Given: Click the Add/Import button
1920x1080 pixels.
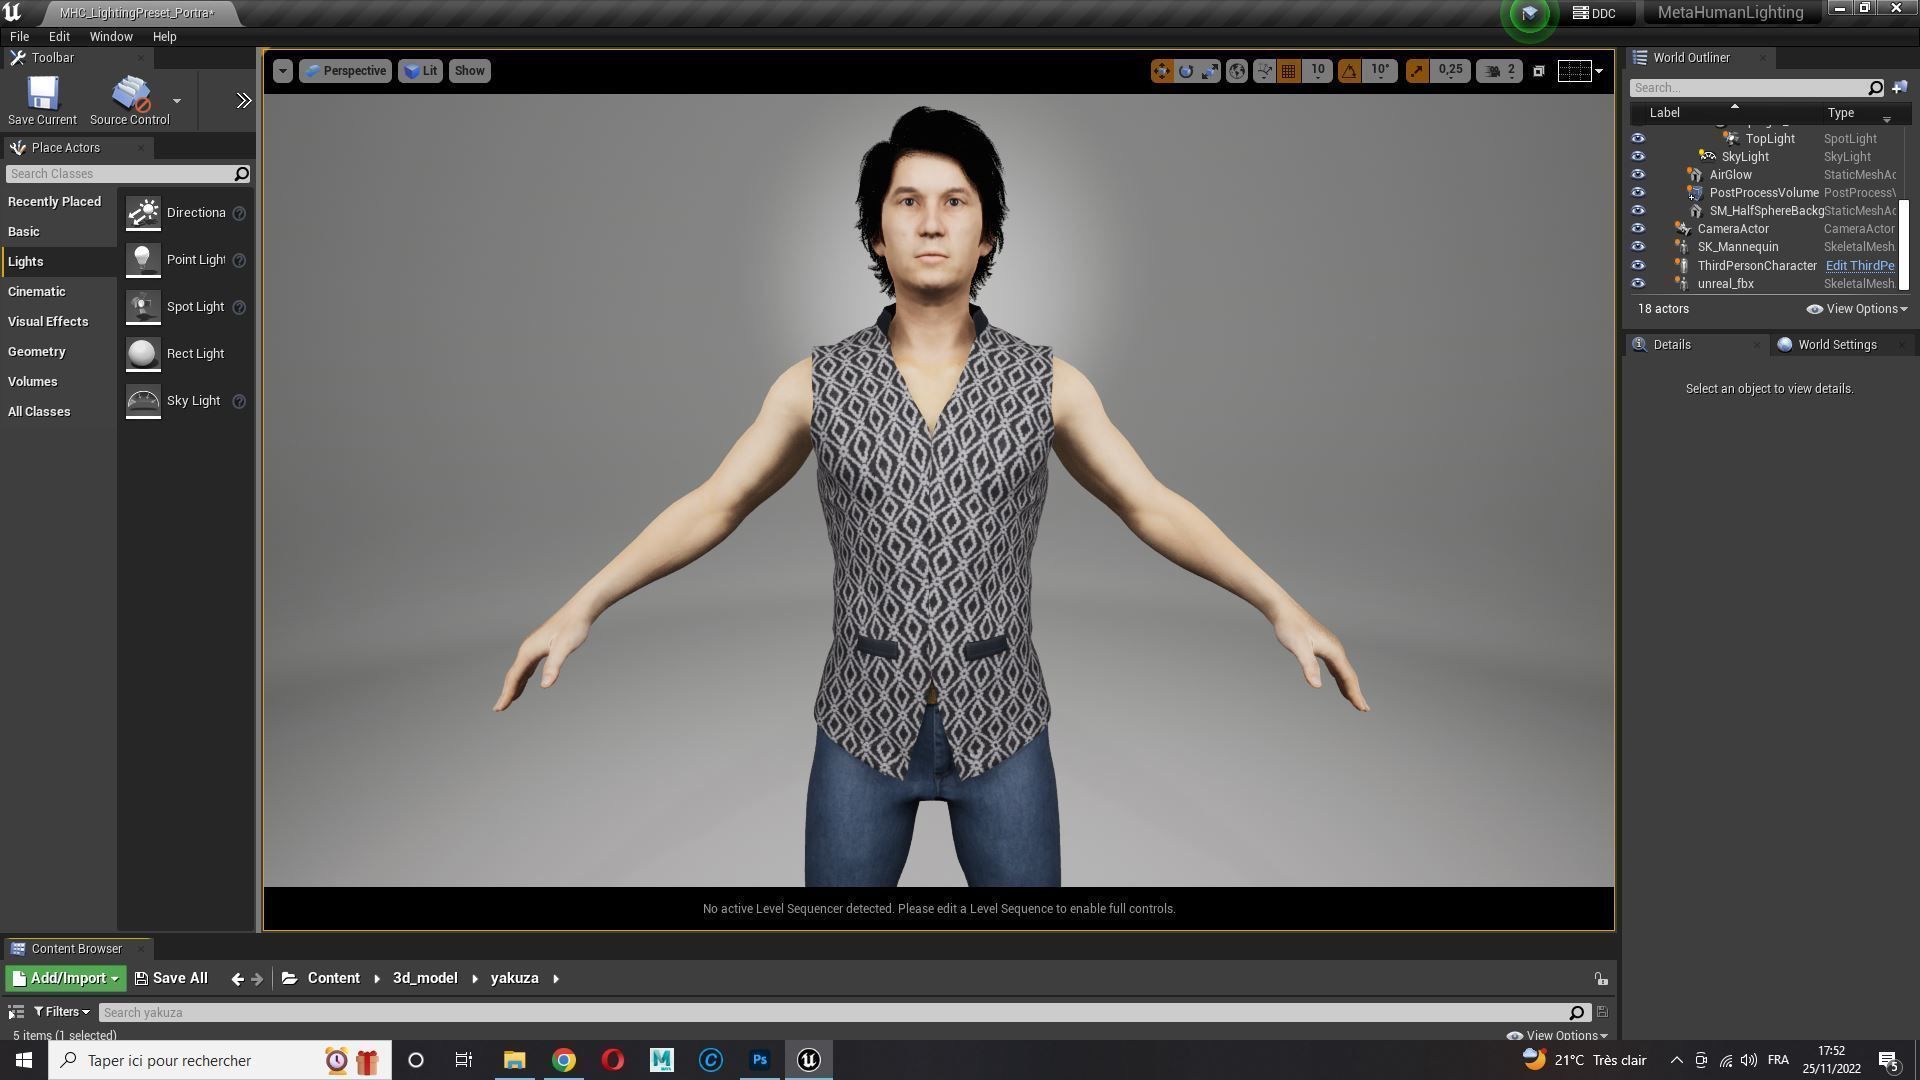Looking at the screenshot, I should (x=65, y=979).
